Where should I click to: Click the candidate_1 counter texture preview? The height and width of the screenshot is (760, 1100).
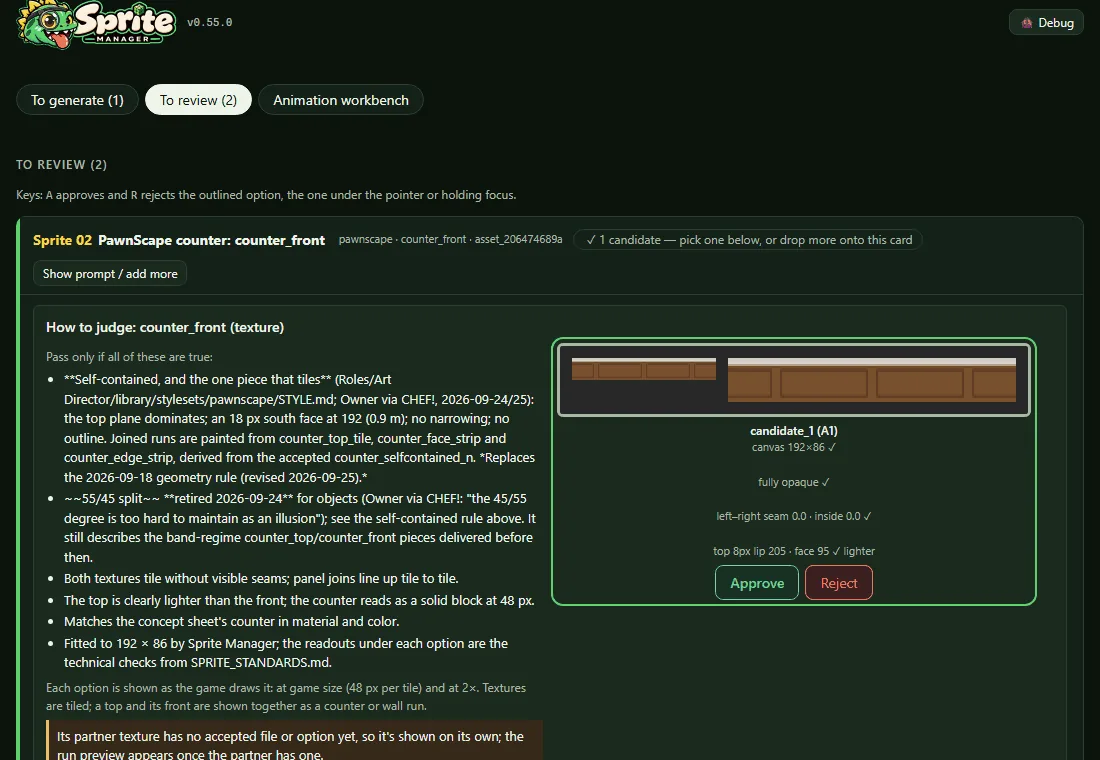point(793,380)
